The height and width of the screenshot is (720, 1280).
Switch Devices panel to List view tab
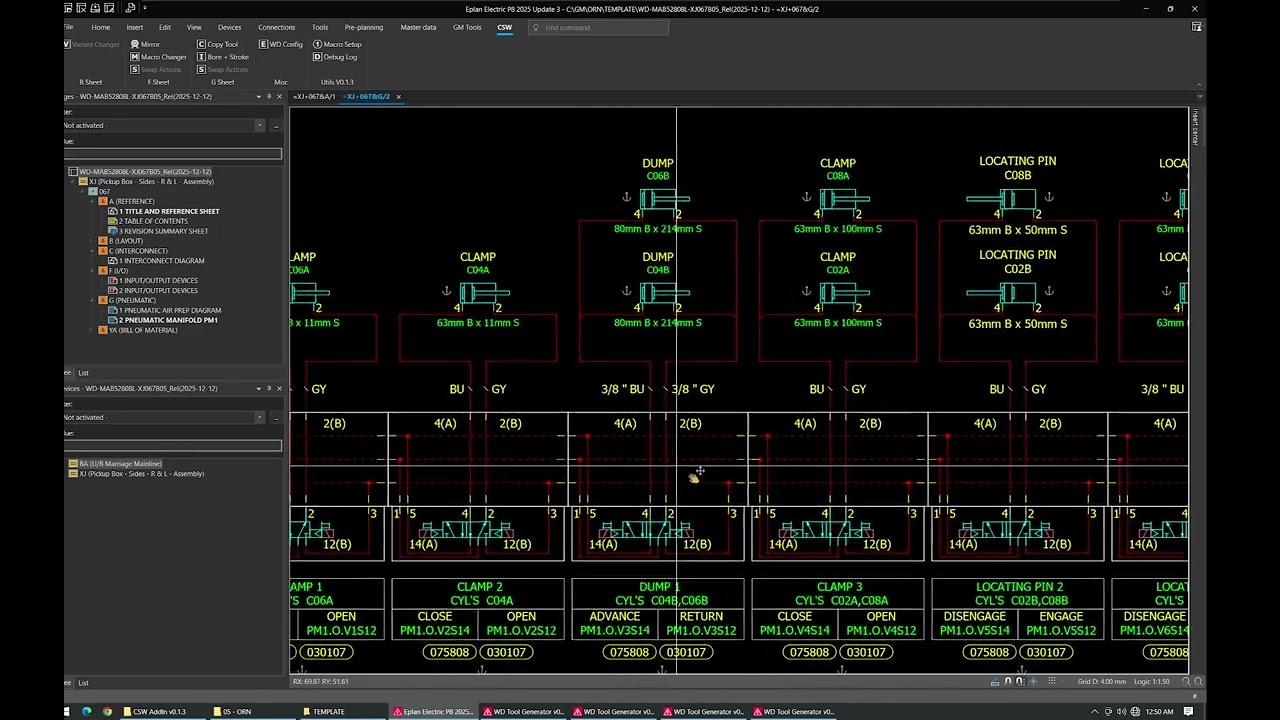(84, 683)
